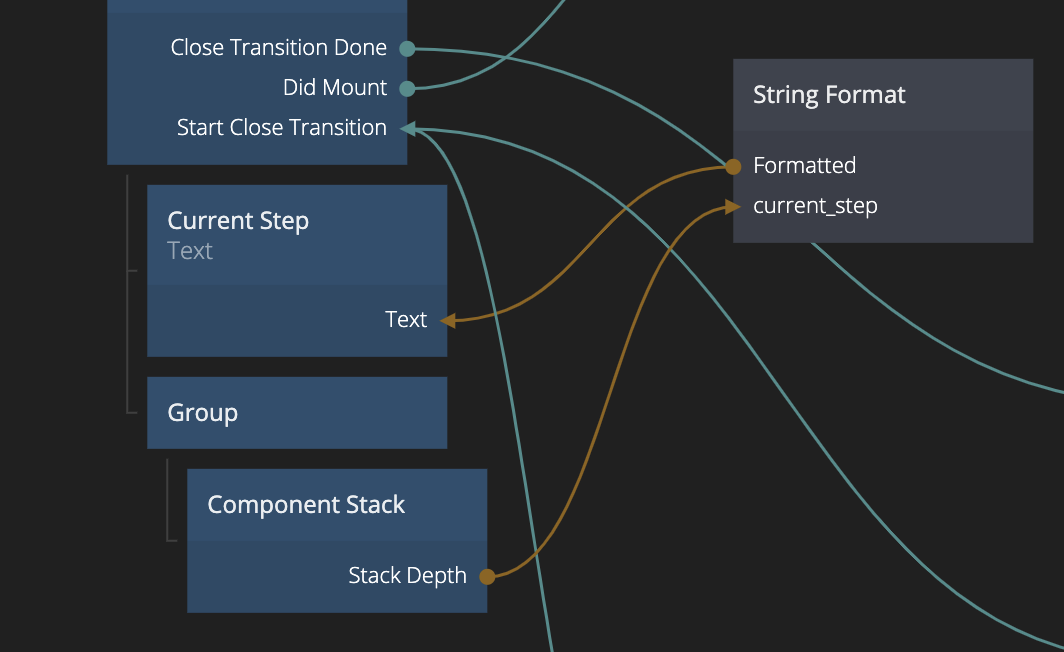Viewport: 1064px width, 652px height.
Task: Click the Close Transition Done output port dot
Action: 407,48
